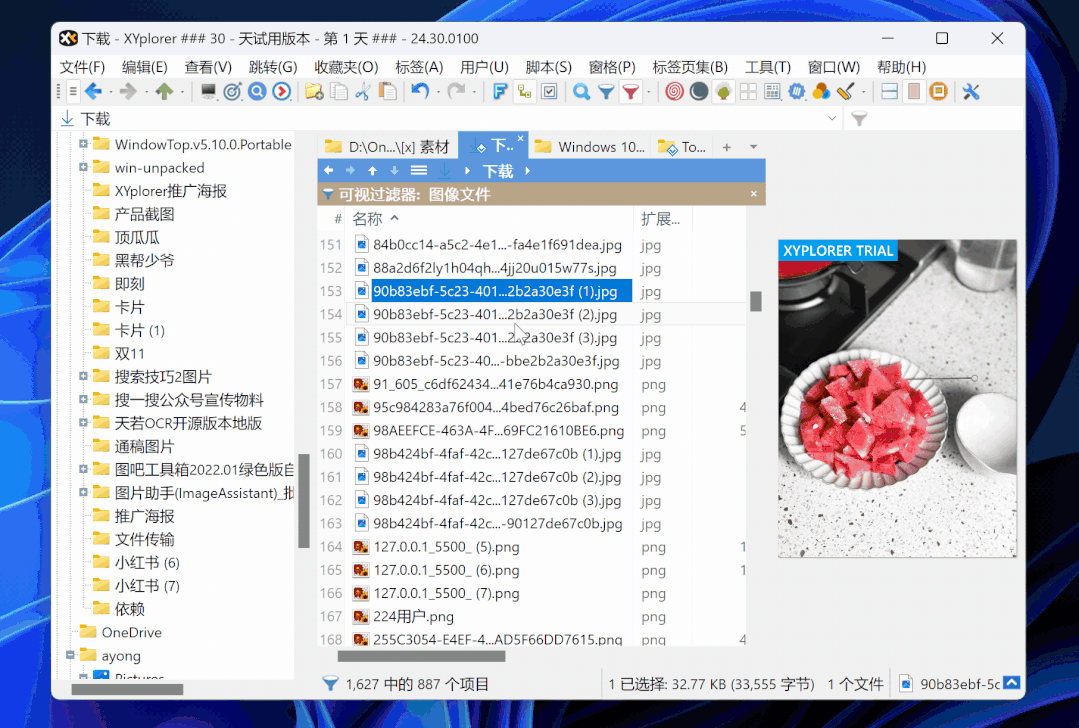The width and height of the screenshot is (1079, 728).
Task: Click the green Up arrow in main toolbar
Action: [x=164, y=92]
